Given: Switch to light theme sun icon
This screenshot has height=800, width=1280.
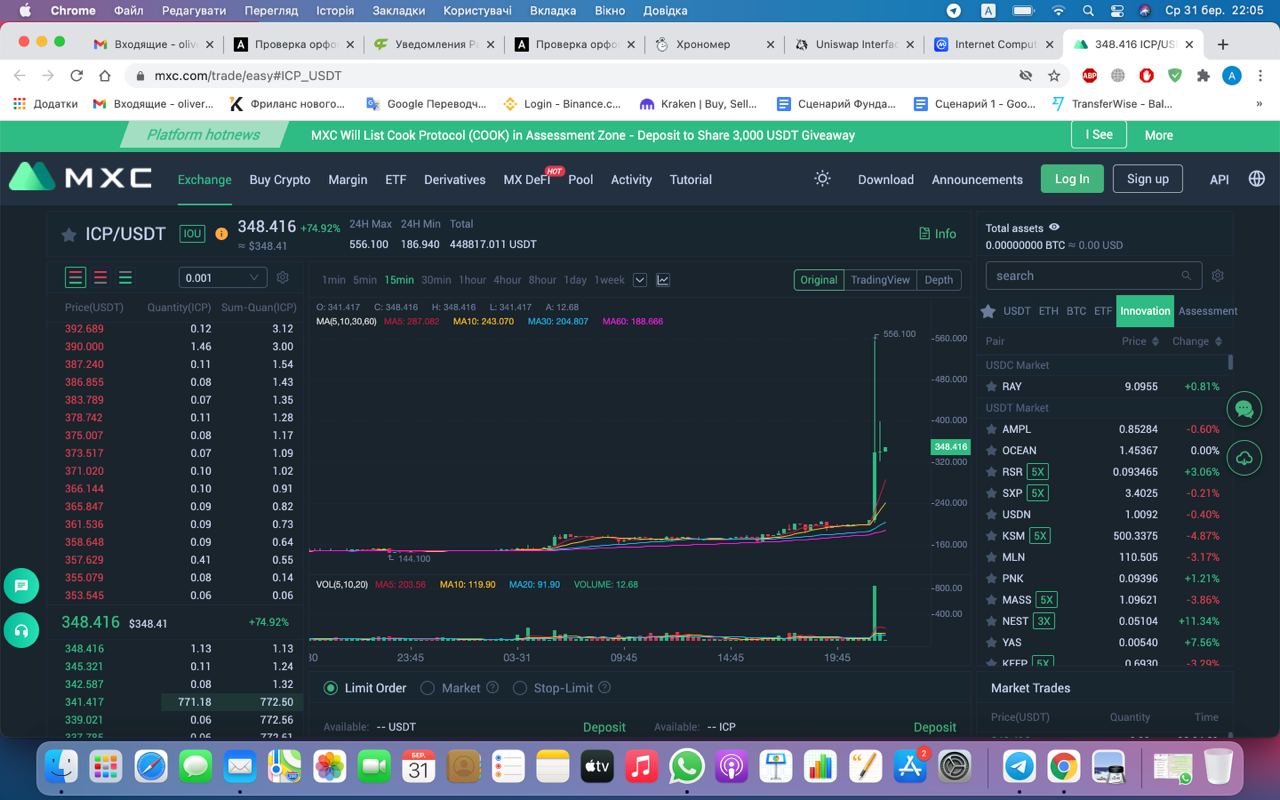Looking at the screenshot, I should point(822,178).
